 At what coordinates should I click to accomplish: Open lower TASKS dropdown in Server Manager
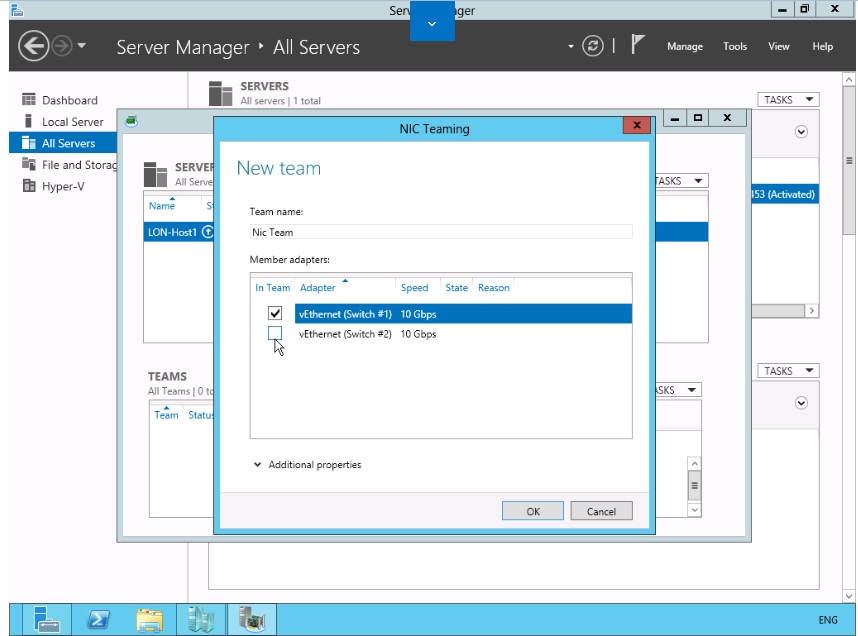pos(788,371)
